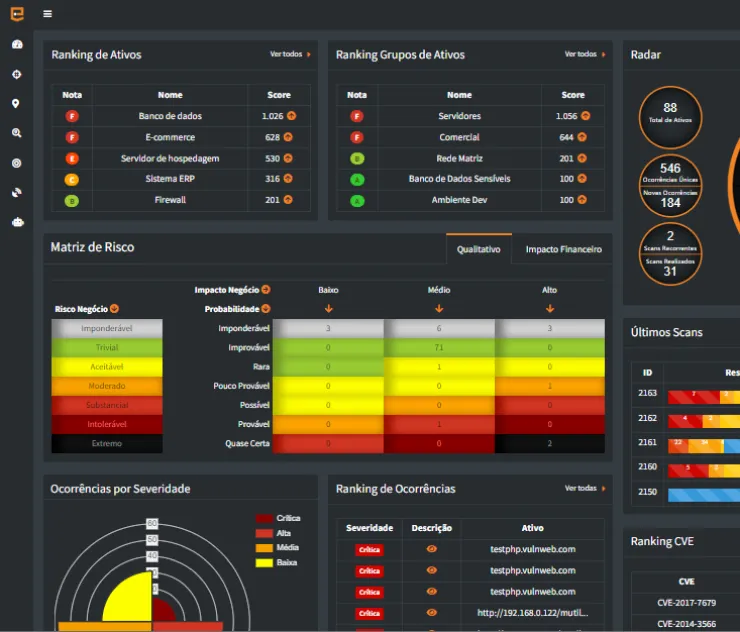Click matrix cell showing 71 in Improvável row
The height and width of the screenshot is (632, 740).
(x=439, y=347)
